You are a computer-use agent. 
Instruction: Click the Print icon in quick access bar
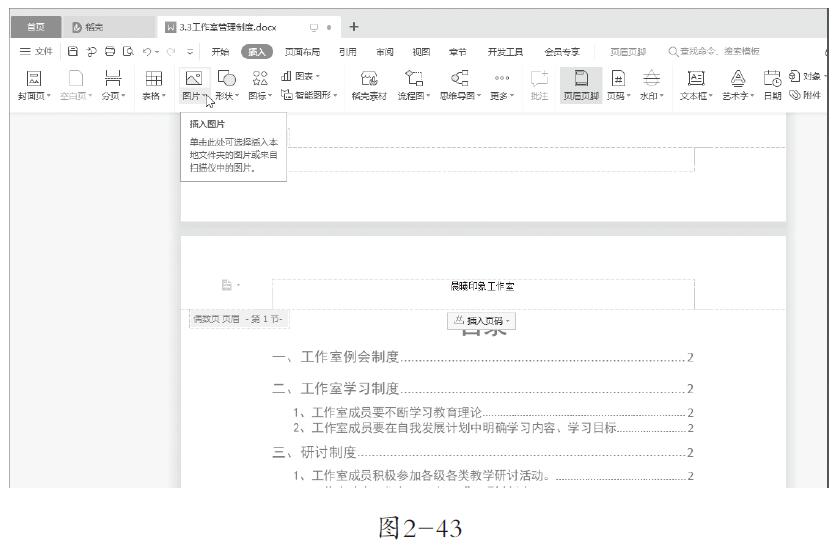point(110,51)
